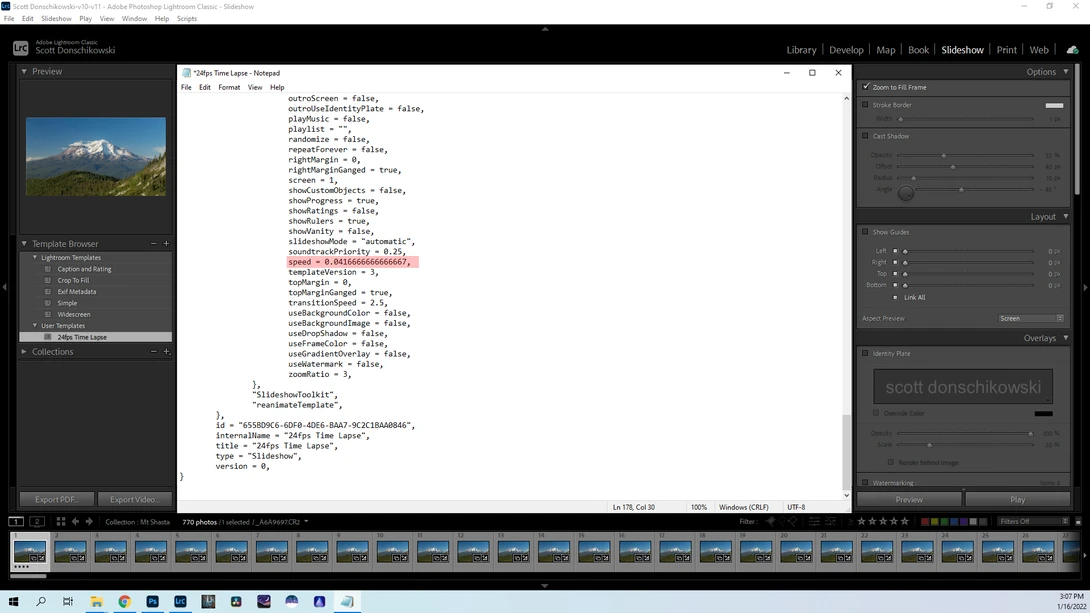Select second window display button 2
This screenshot has height=613, width=1090.
pos(37,521)
